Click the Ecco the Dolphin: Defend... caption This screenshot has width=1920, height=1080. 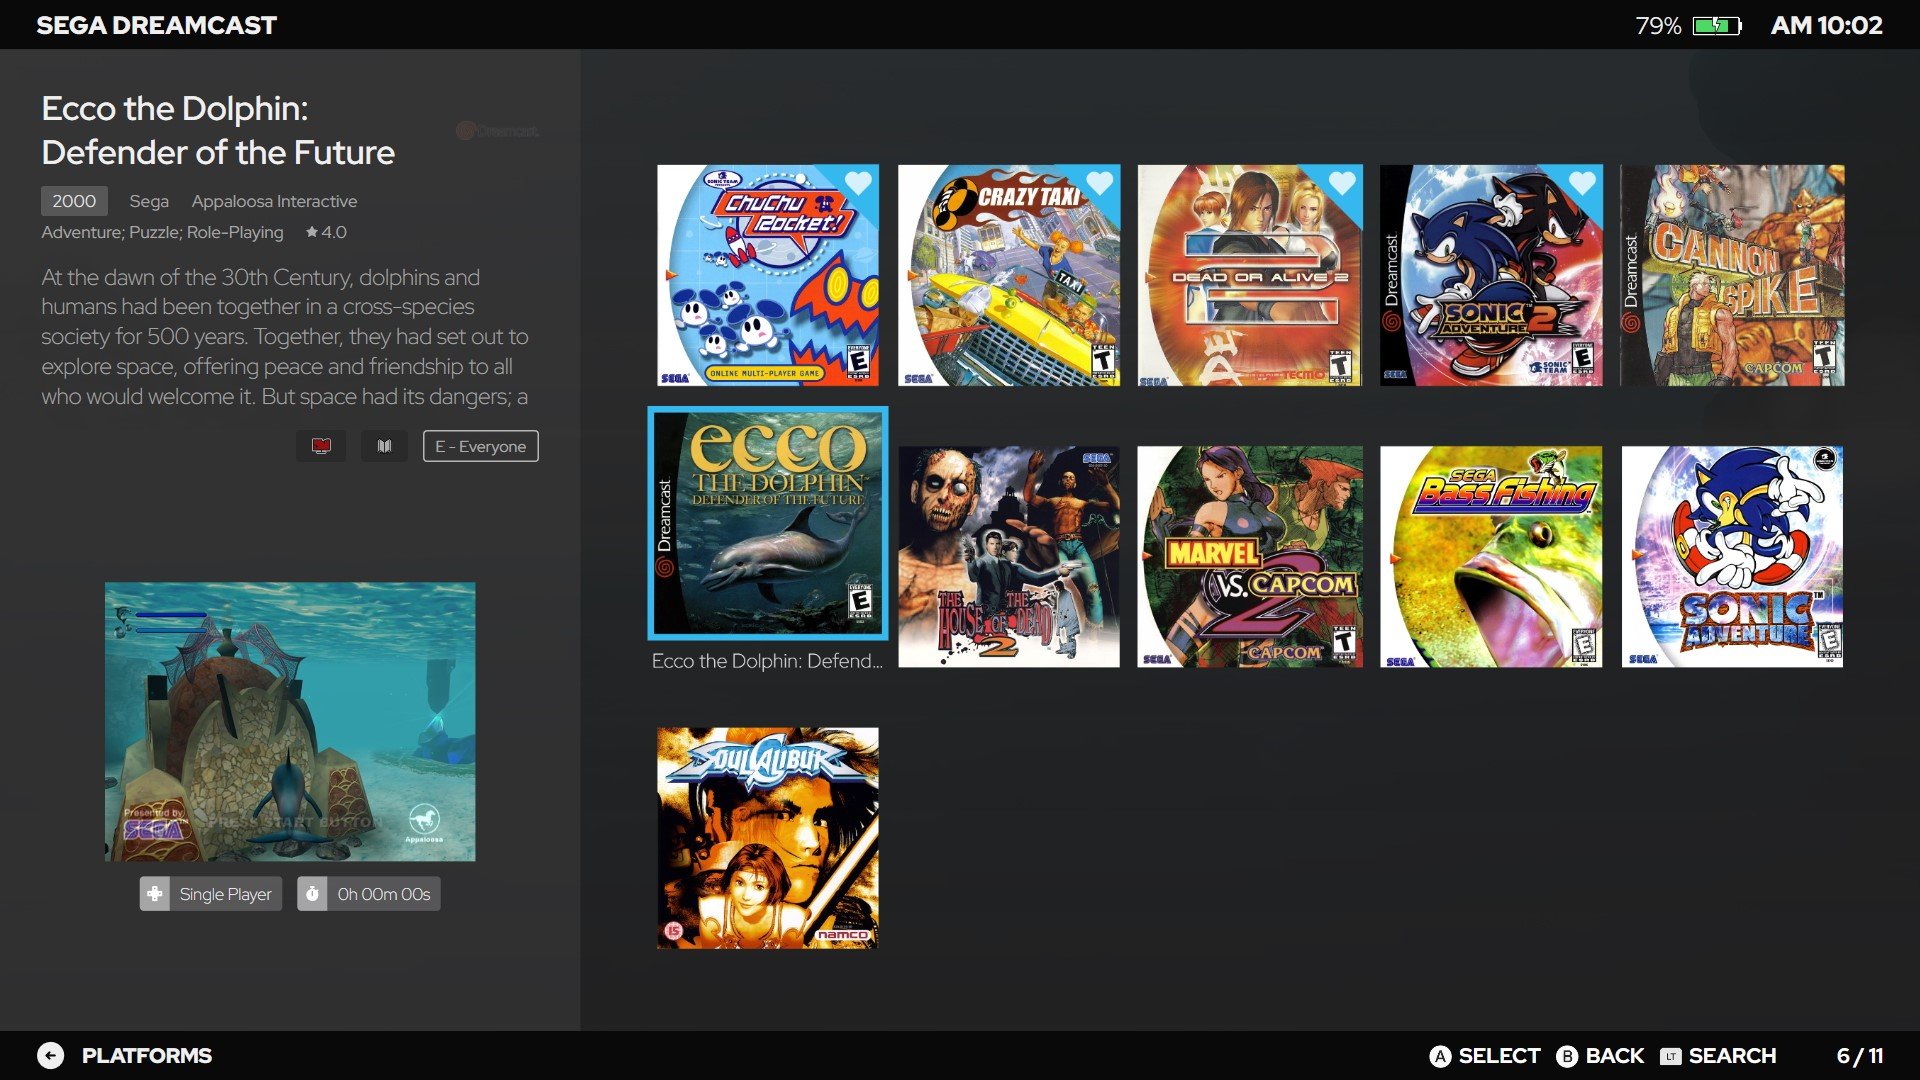[767, 661]
